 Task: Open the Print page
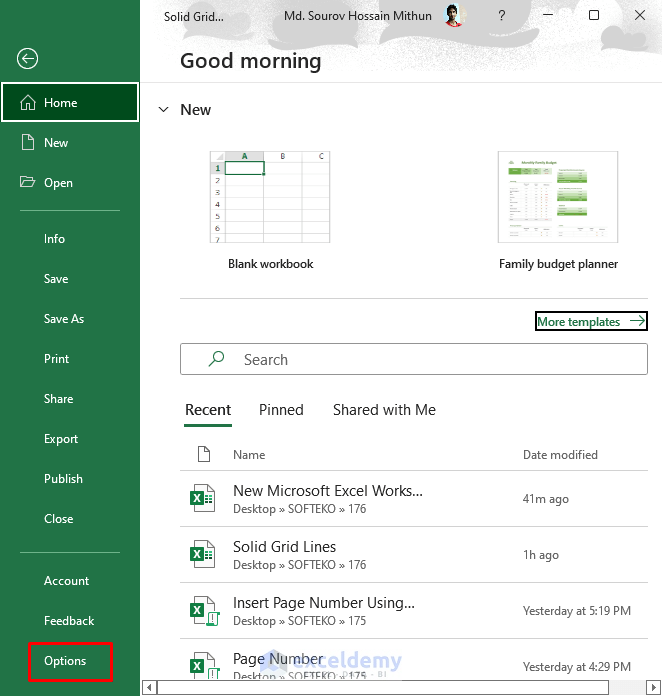[x=56, y=359]
